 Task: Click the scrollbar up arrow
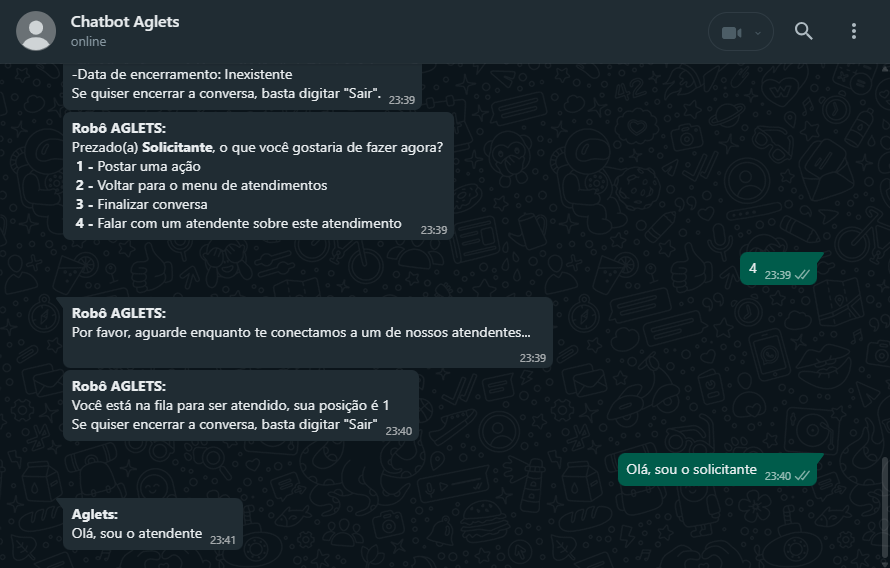point(885,68)
